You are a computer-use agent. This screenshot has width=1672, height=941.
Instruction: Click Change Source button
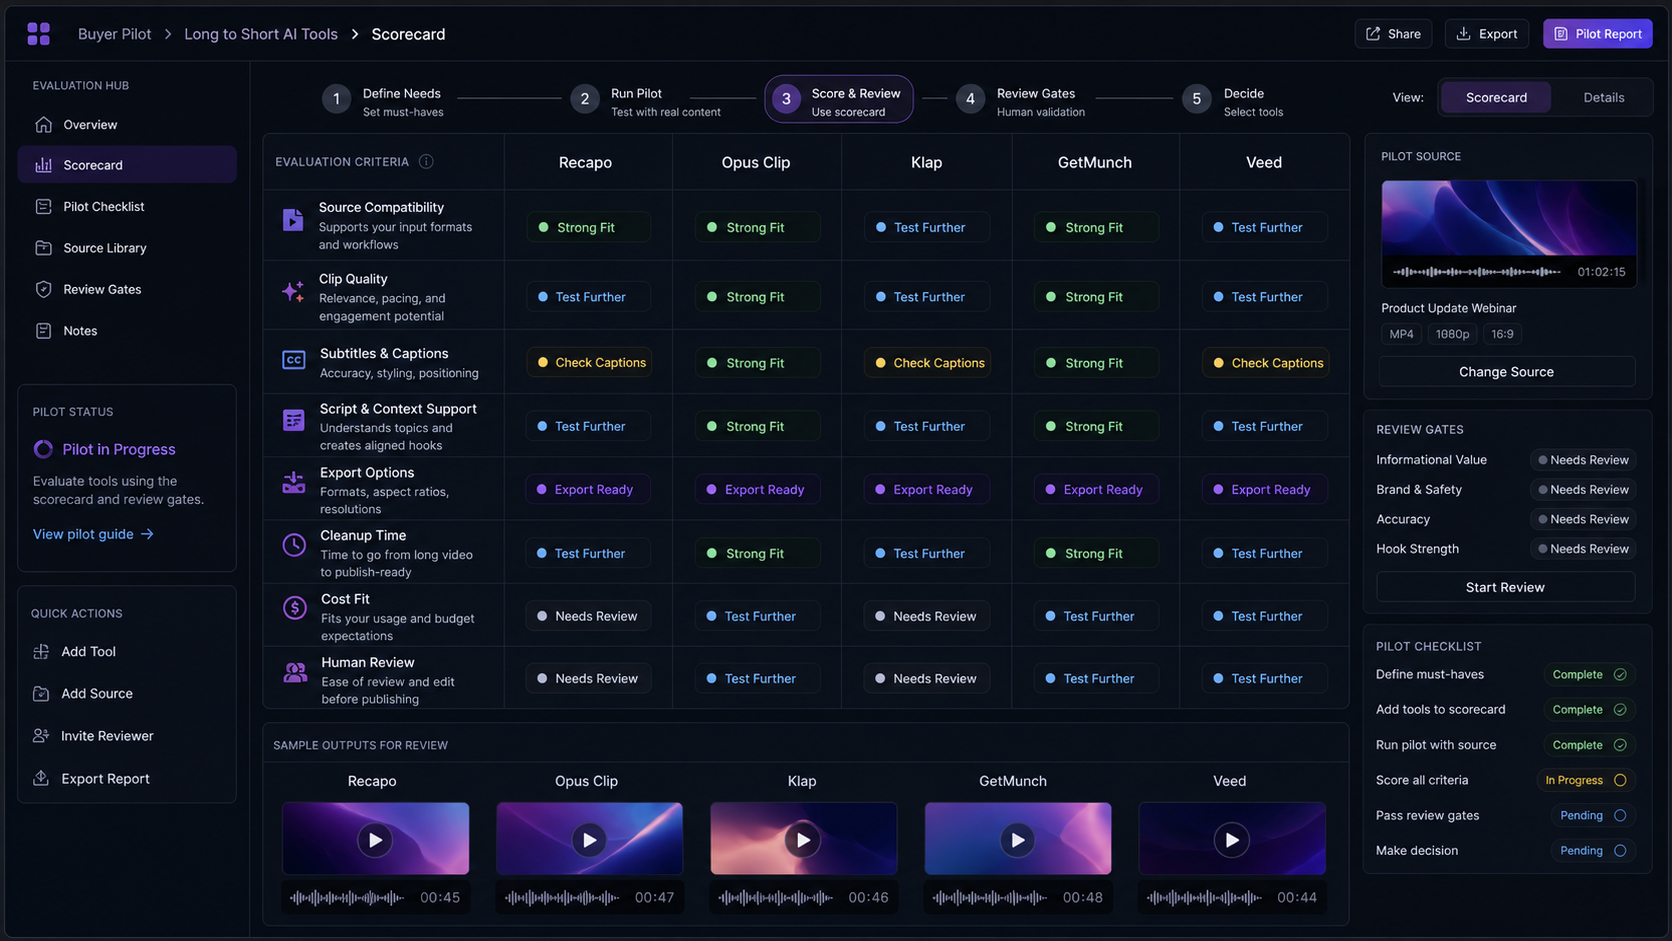[x=1506, y=372]
